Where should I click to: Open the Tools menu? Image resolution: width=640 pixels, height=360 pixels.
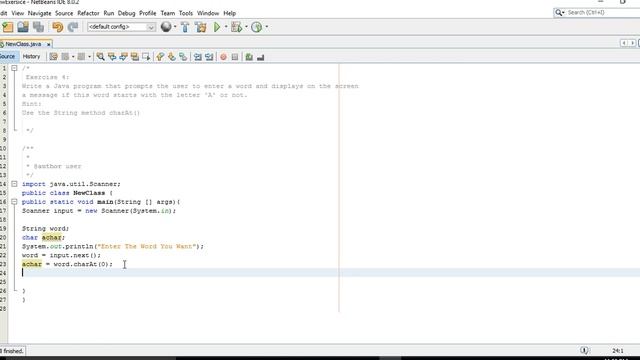coord(186,13)
